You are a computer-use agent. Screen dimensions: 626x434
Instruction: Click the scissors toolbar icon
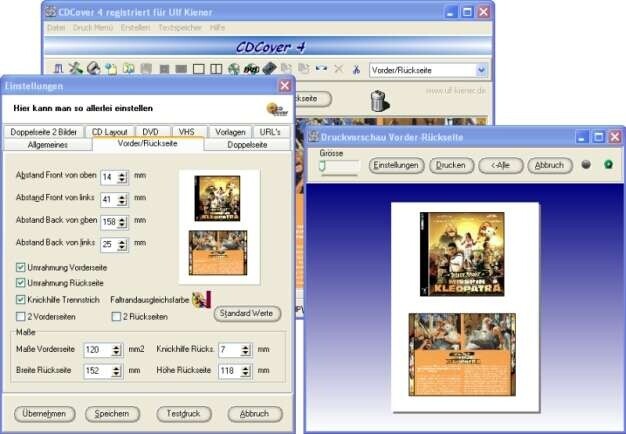pos(356,70)
